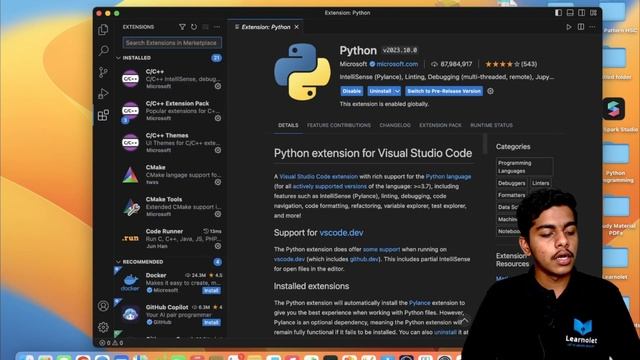
Task: Switch to Pre-Release Version button
Action: pyautogui.click(x=444, y=91)
